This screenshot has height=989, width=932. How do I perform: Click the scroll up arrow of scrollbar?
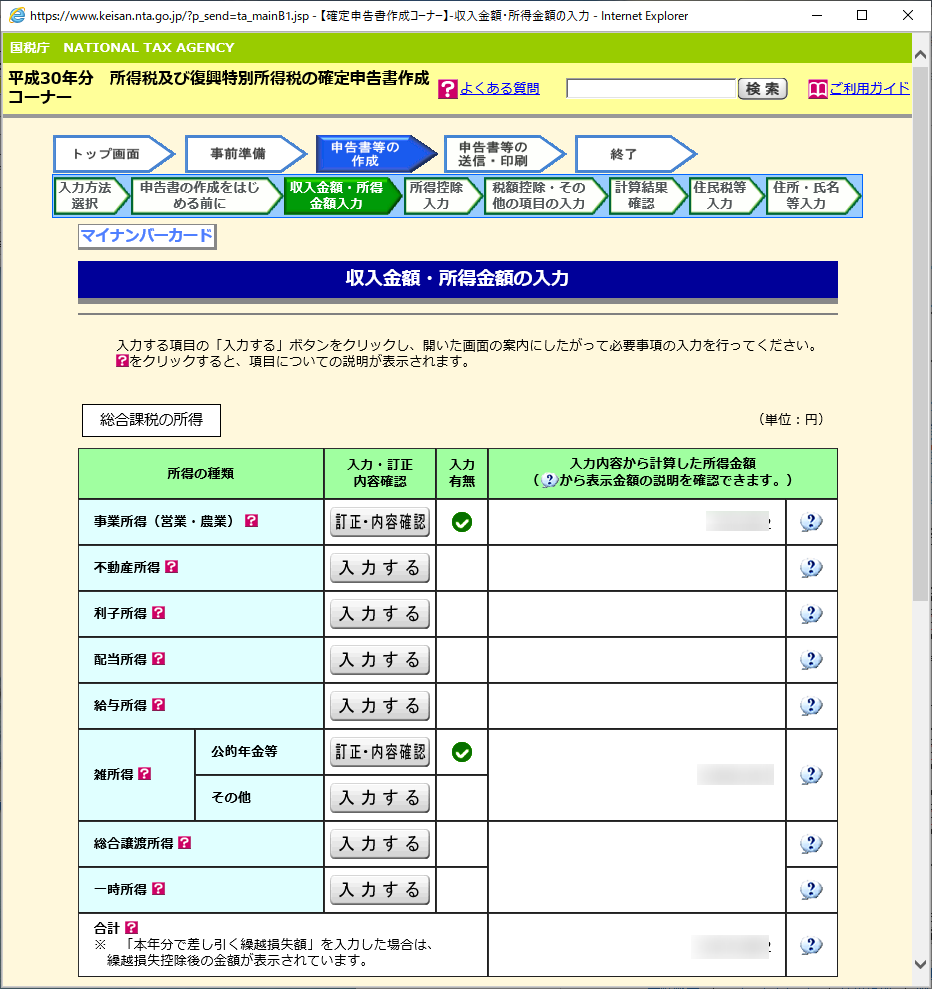pos(921,55)
